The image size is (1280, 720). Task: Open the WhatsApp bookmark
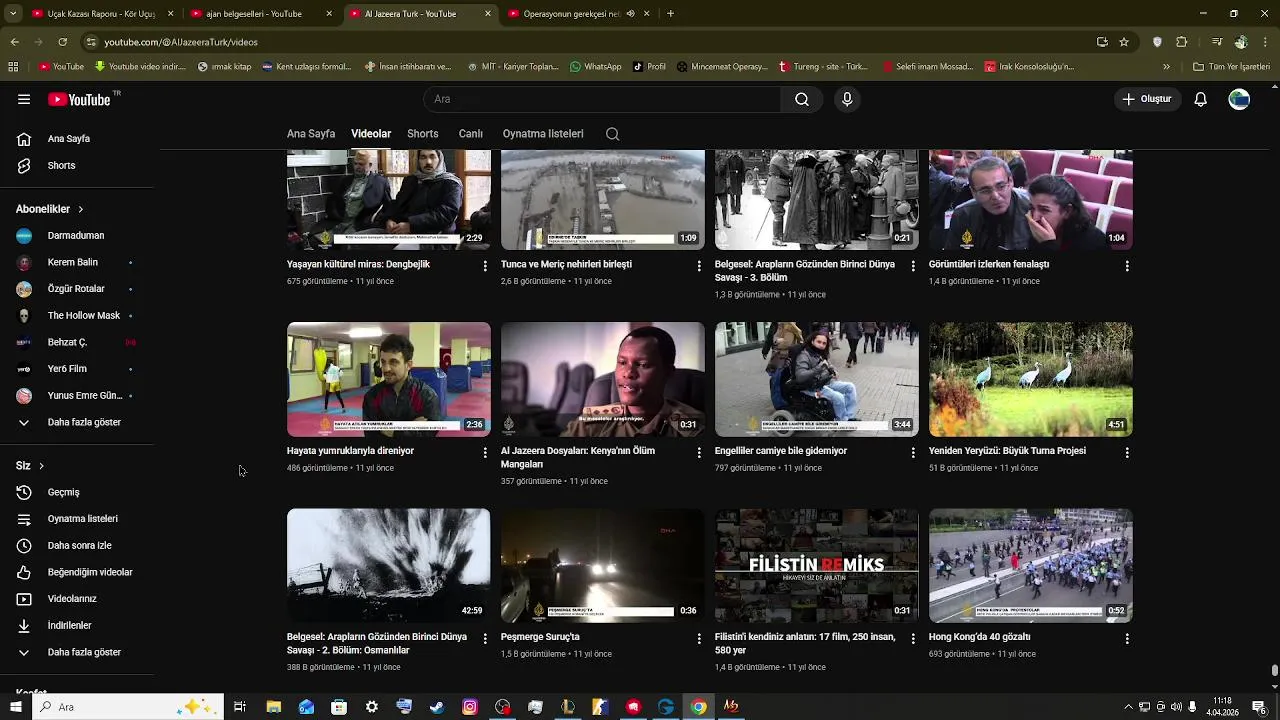coord(596,67)
